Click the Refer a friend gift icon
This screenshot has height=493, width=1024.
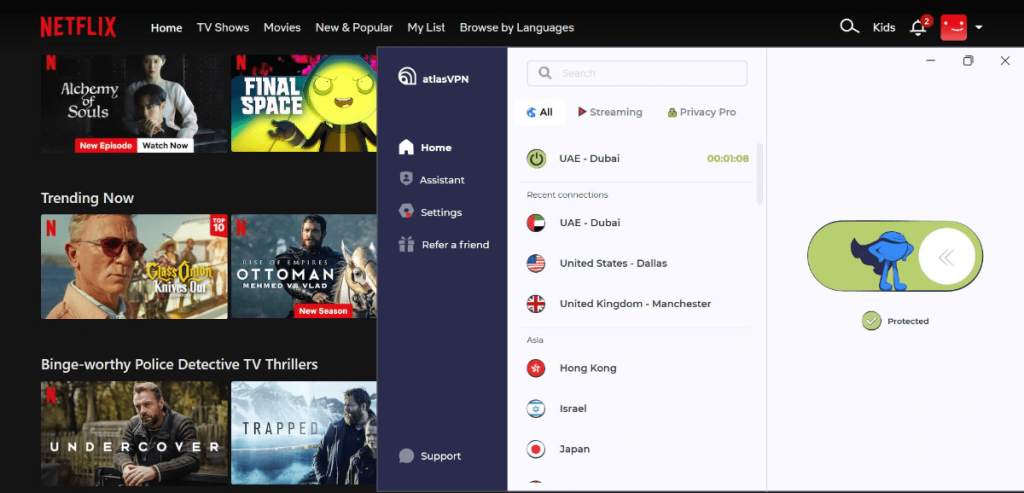[406, 244]
